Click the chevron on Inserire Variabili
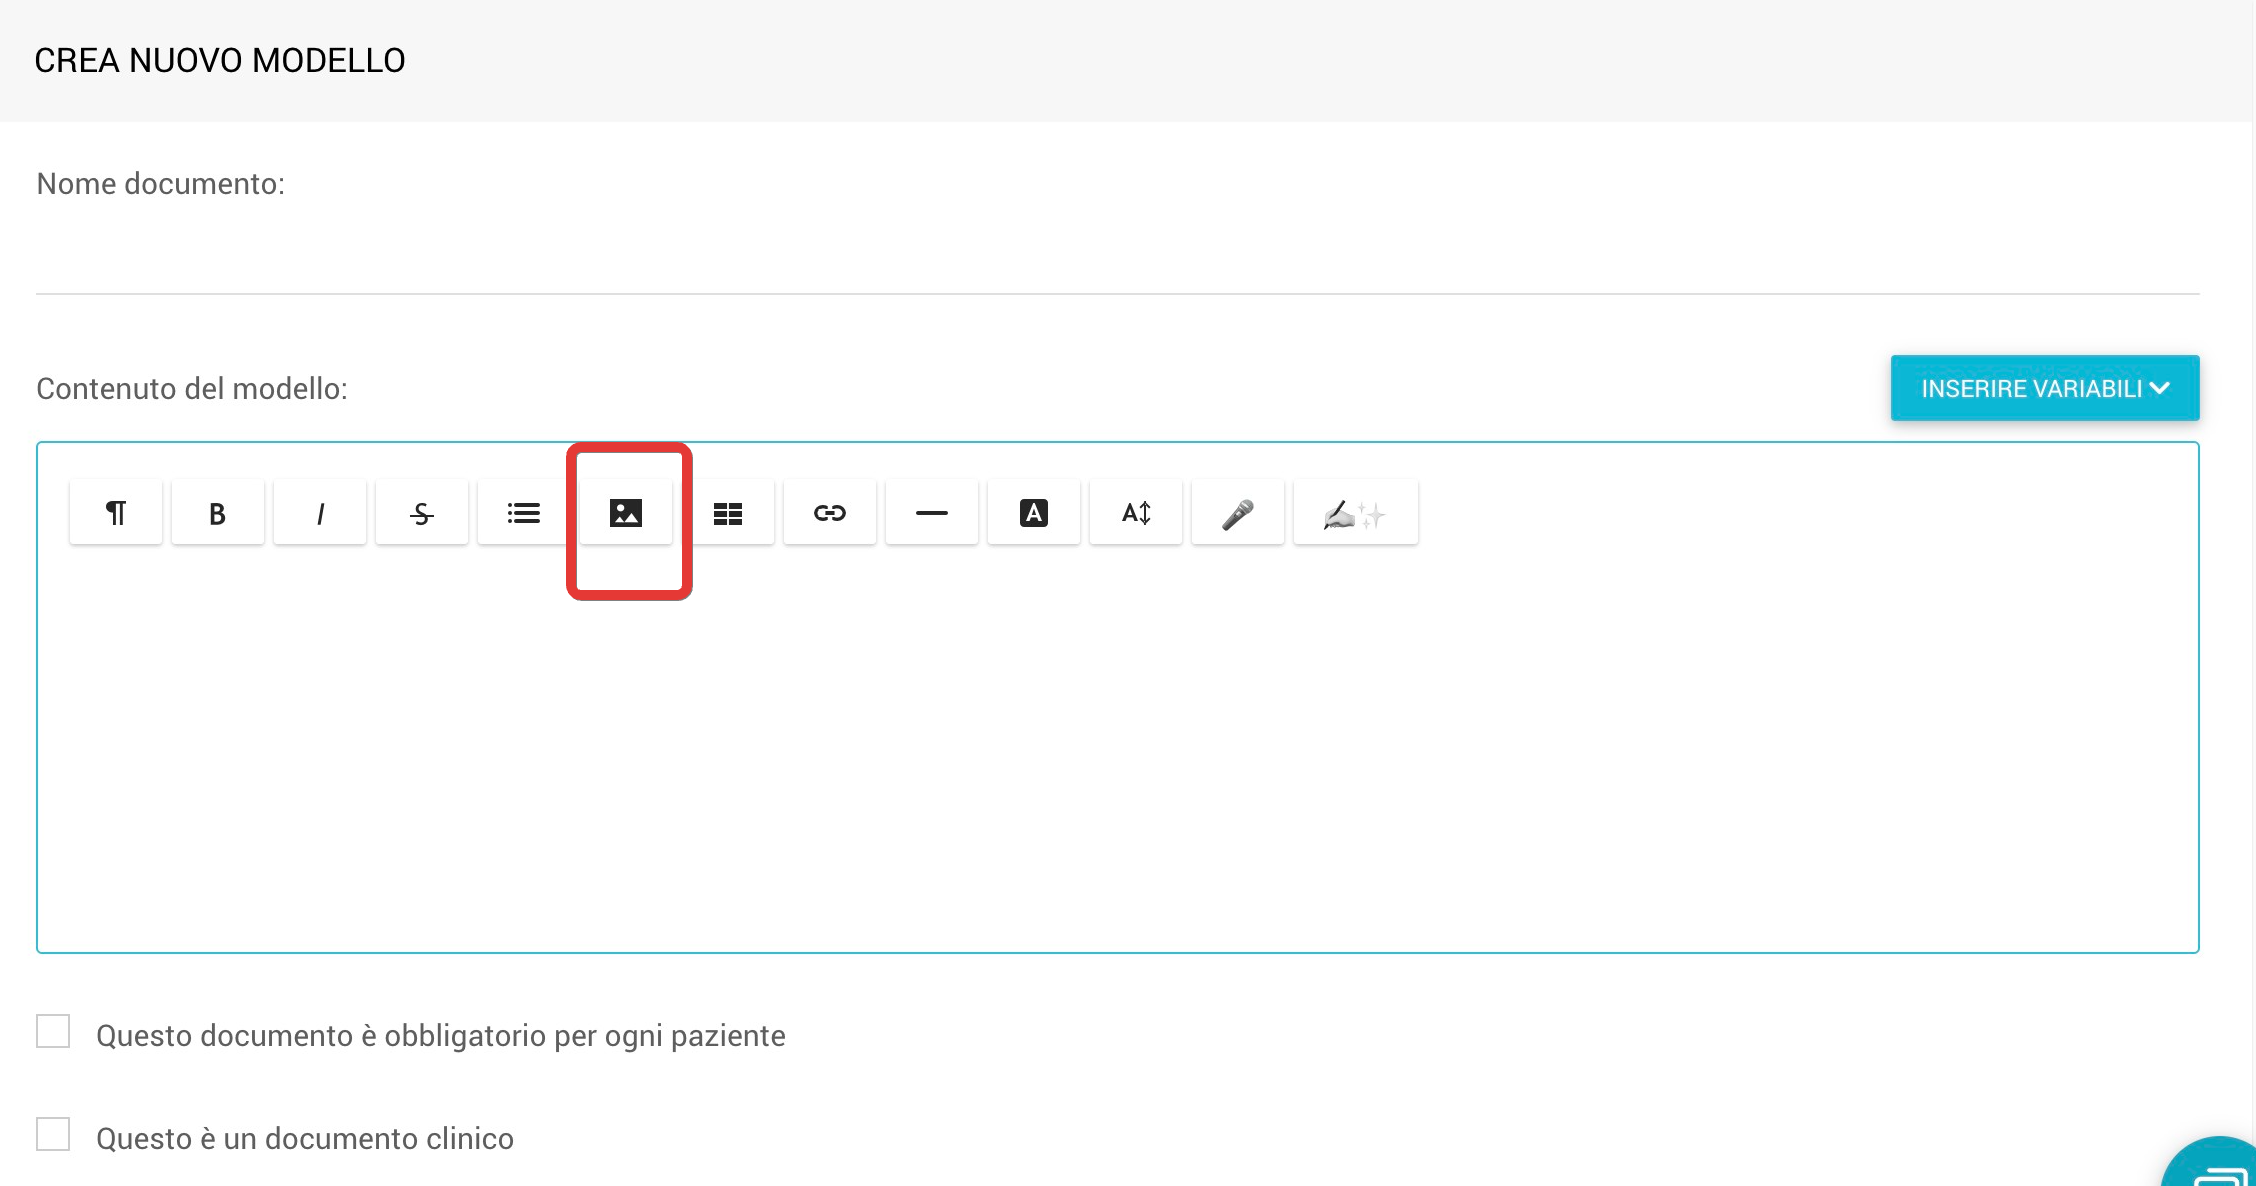 point(2160,388)
